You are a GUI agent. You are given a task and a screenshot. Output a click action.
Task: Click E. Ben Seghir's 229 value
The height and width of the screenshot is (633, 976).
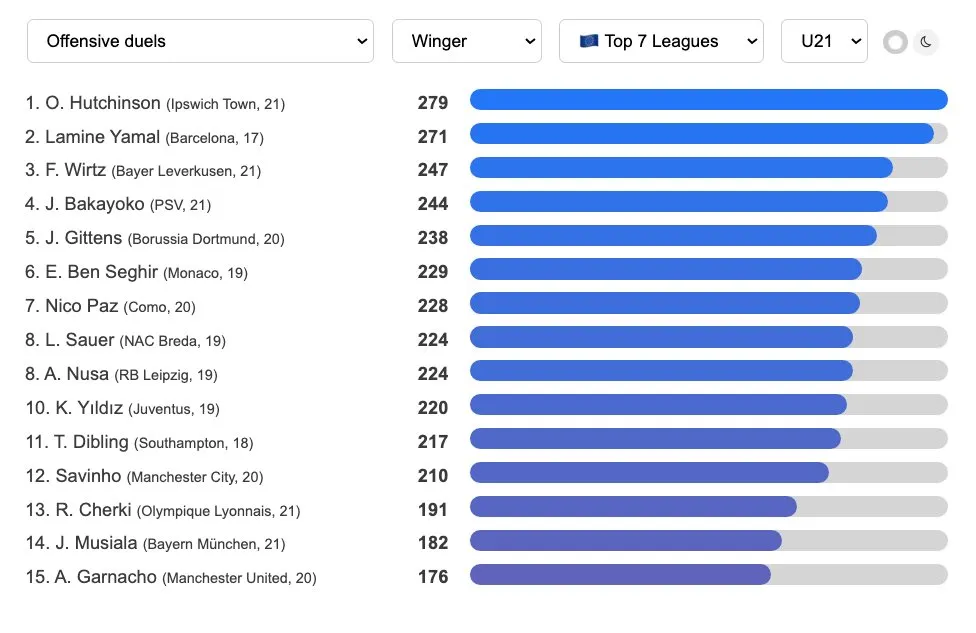(433, 272)
